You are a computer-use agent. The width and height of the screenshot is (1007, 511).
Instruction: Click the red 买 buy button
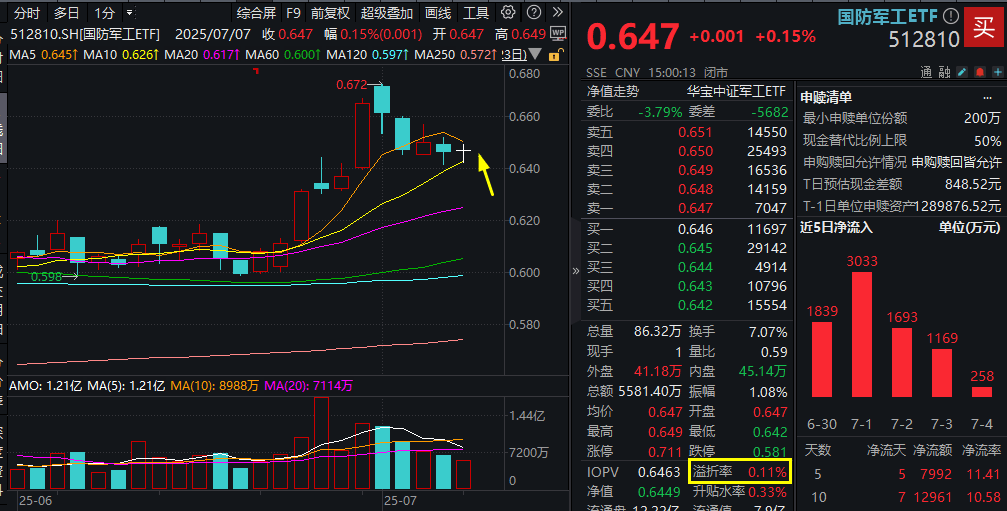coord(985,27)
